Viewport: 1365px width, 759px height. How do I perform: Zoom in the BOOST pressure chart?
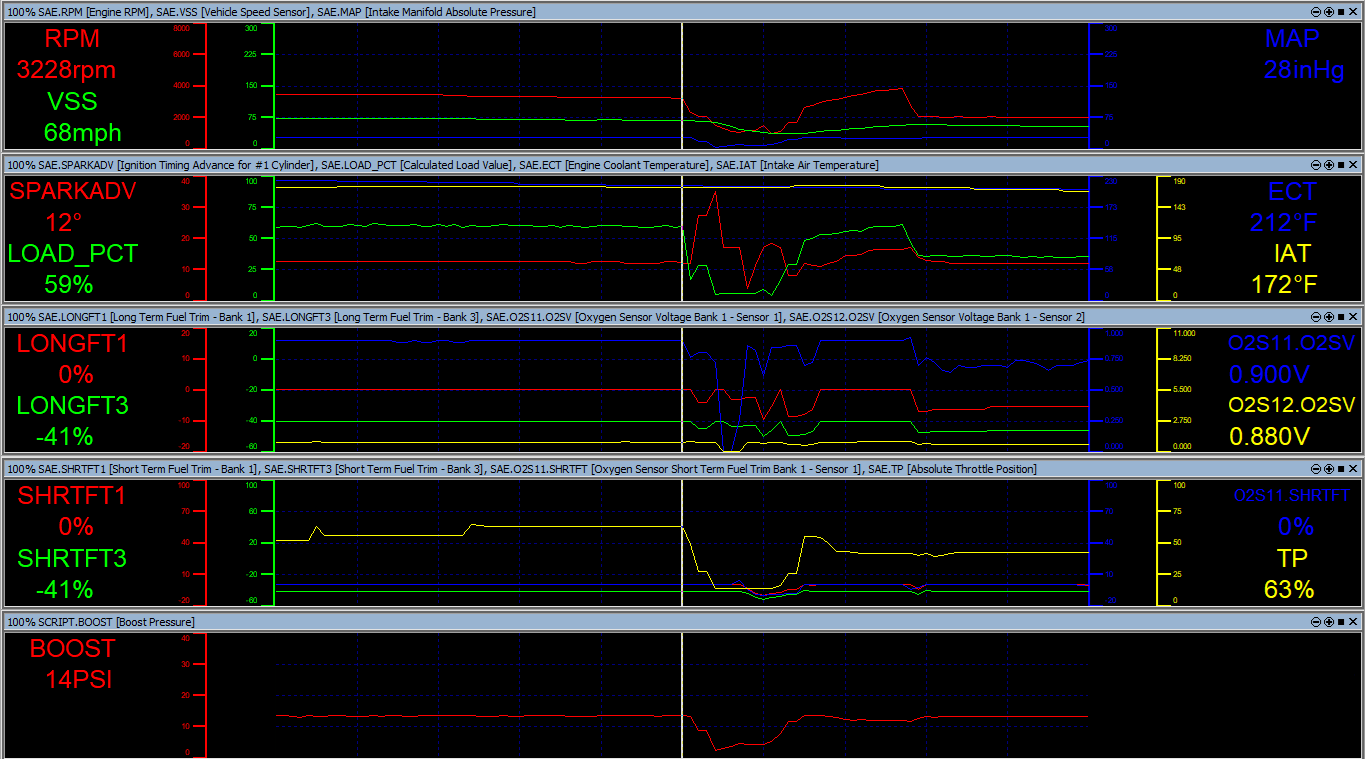[x=1329, y=622]
